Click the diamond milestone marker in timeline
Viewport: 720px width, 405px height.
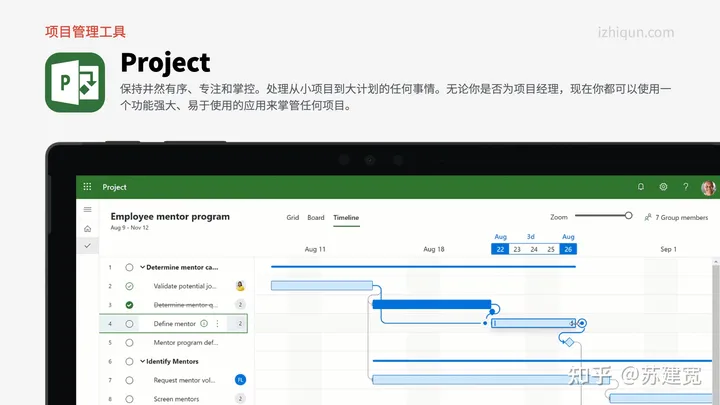point(569,342)
